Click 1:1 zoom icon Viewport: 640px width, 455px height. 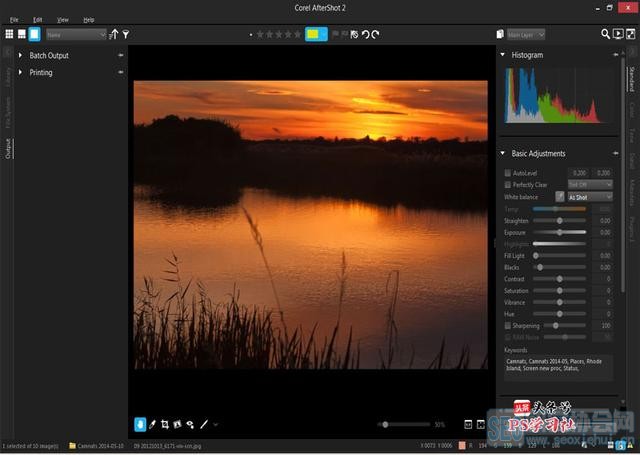coord(468,425)
